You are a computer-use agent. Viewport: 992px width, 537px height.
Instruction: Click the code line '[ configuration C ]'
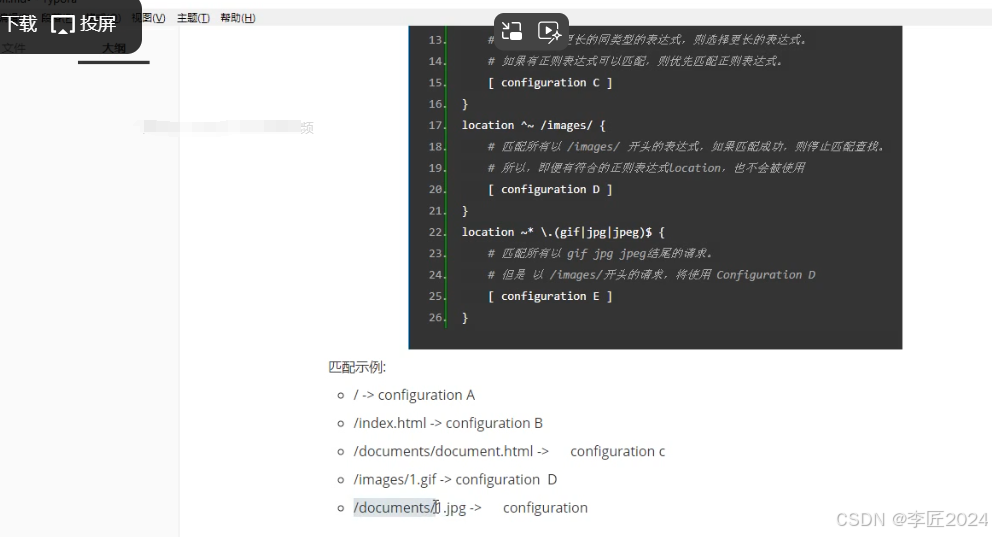coord(550,83)
